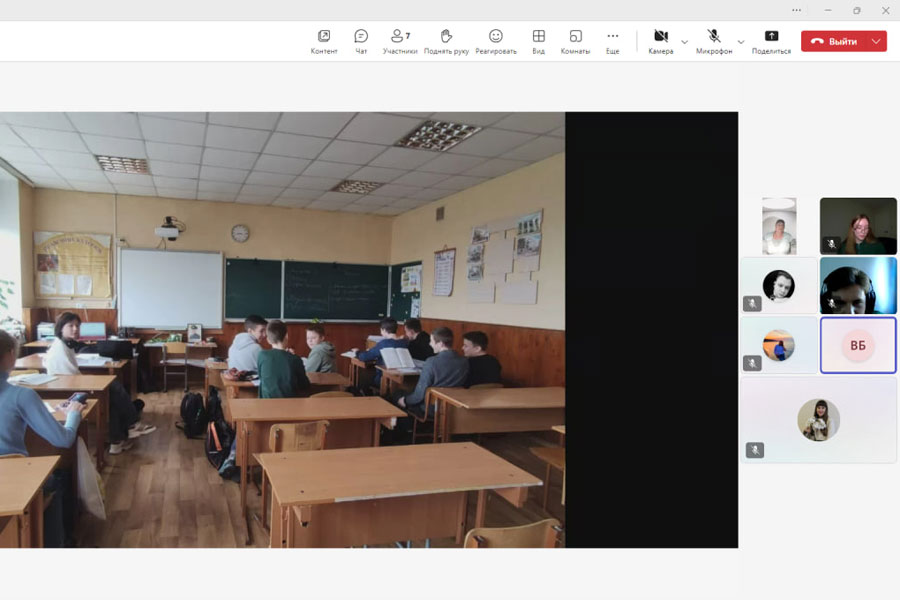The height and width of the screenshot is (600, 900).
Task: Select the ВБ participant tile
Action: [x=858, y=345]
